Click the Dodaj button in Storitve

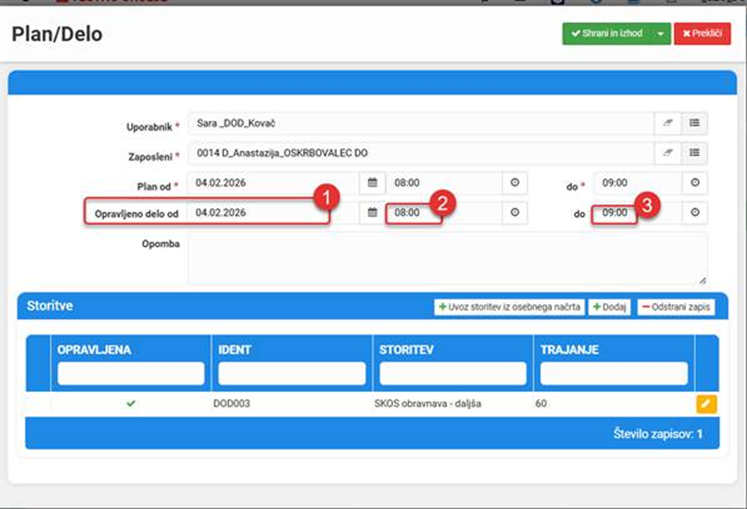(609, 307)
